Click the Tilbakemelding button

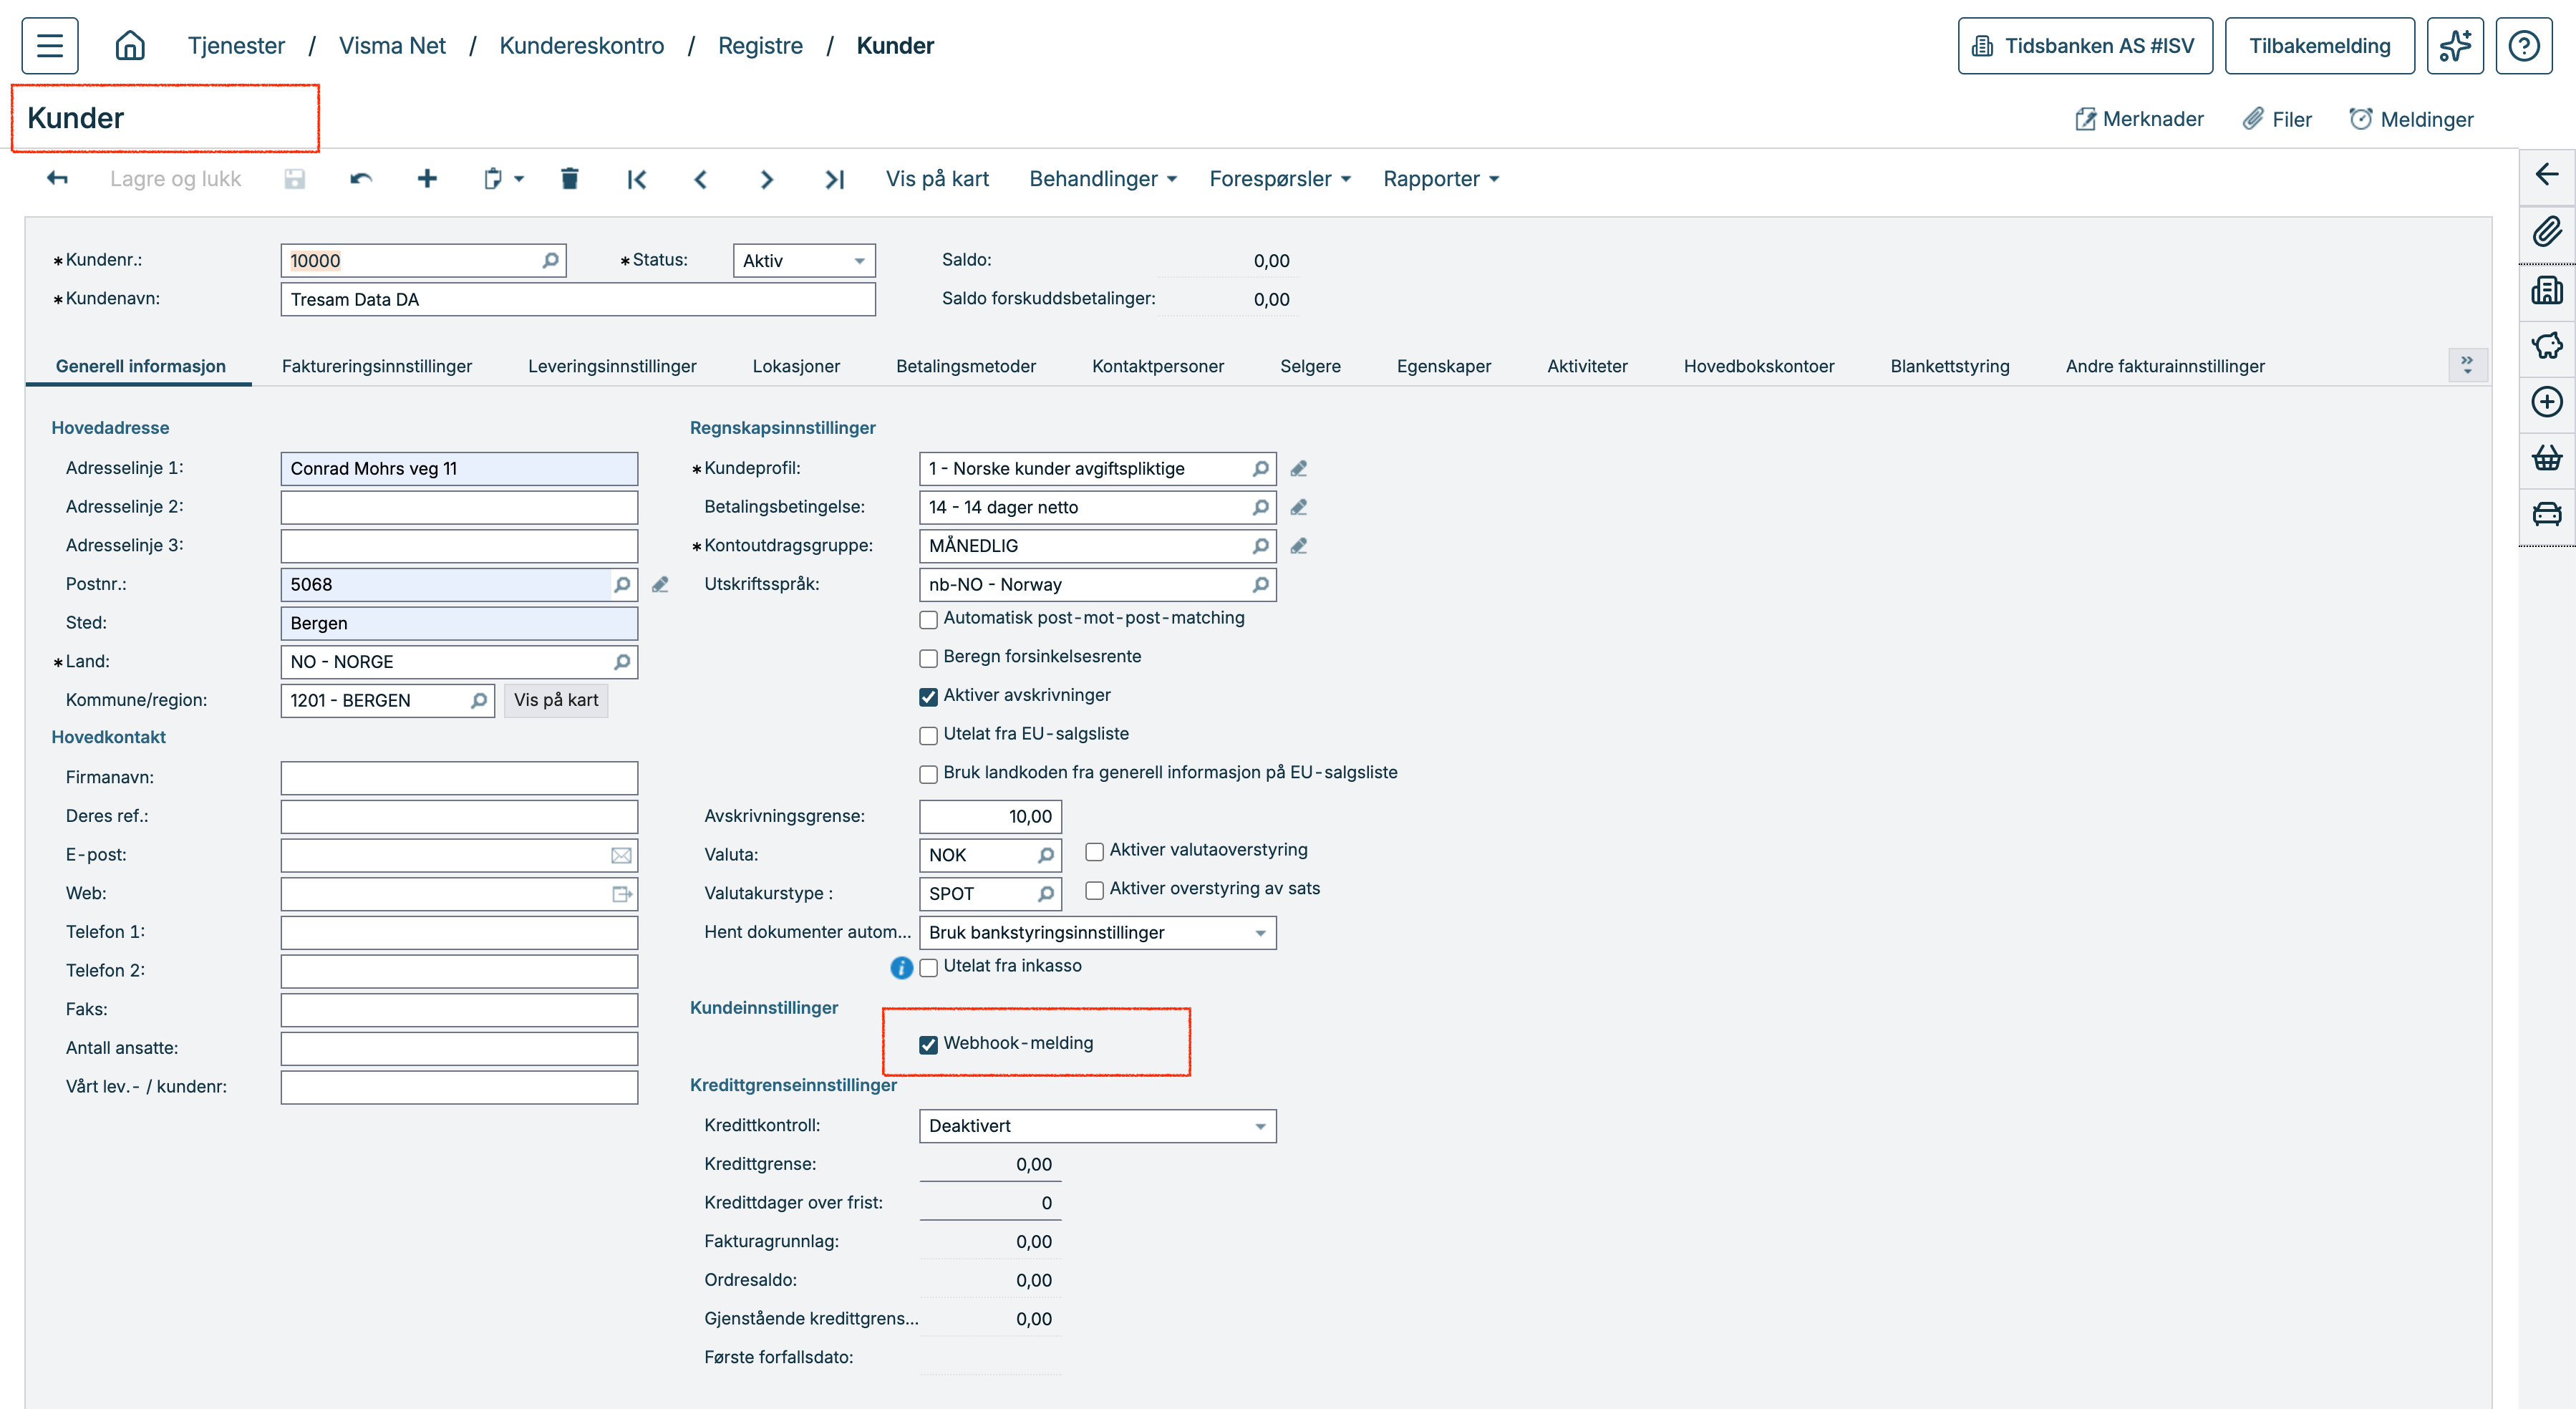pyautogui.click(x=2319, y=46)
